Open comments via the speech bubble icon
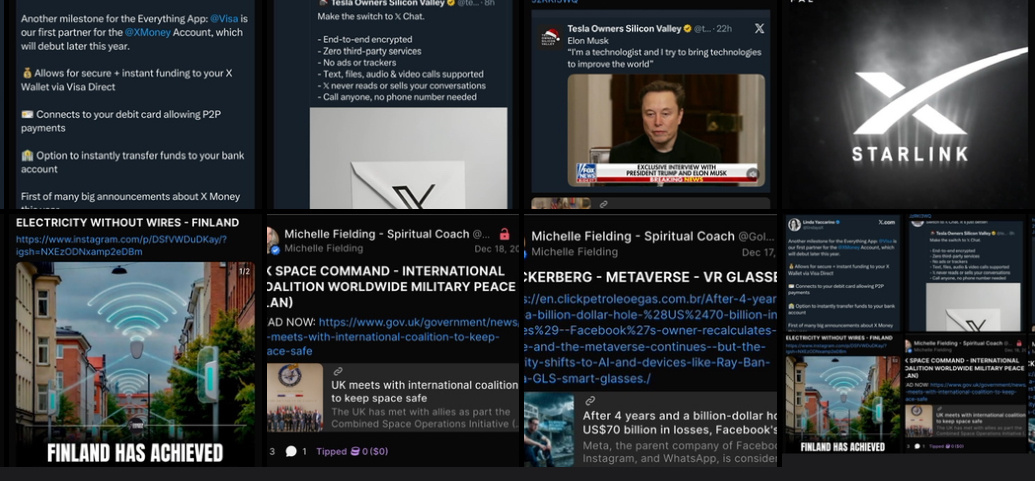This screenshot has width=1035, height=481. 291,451
